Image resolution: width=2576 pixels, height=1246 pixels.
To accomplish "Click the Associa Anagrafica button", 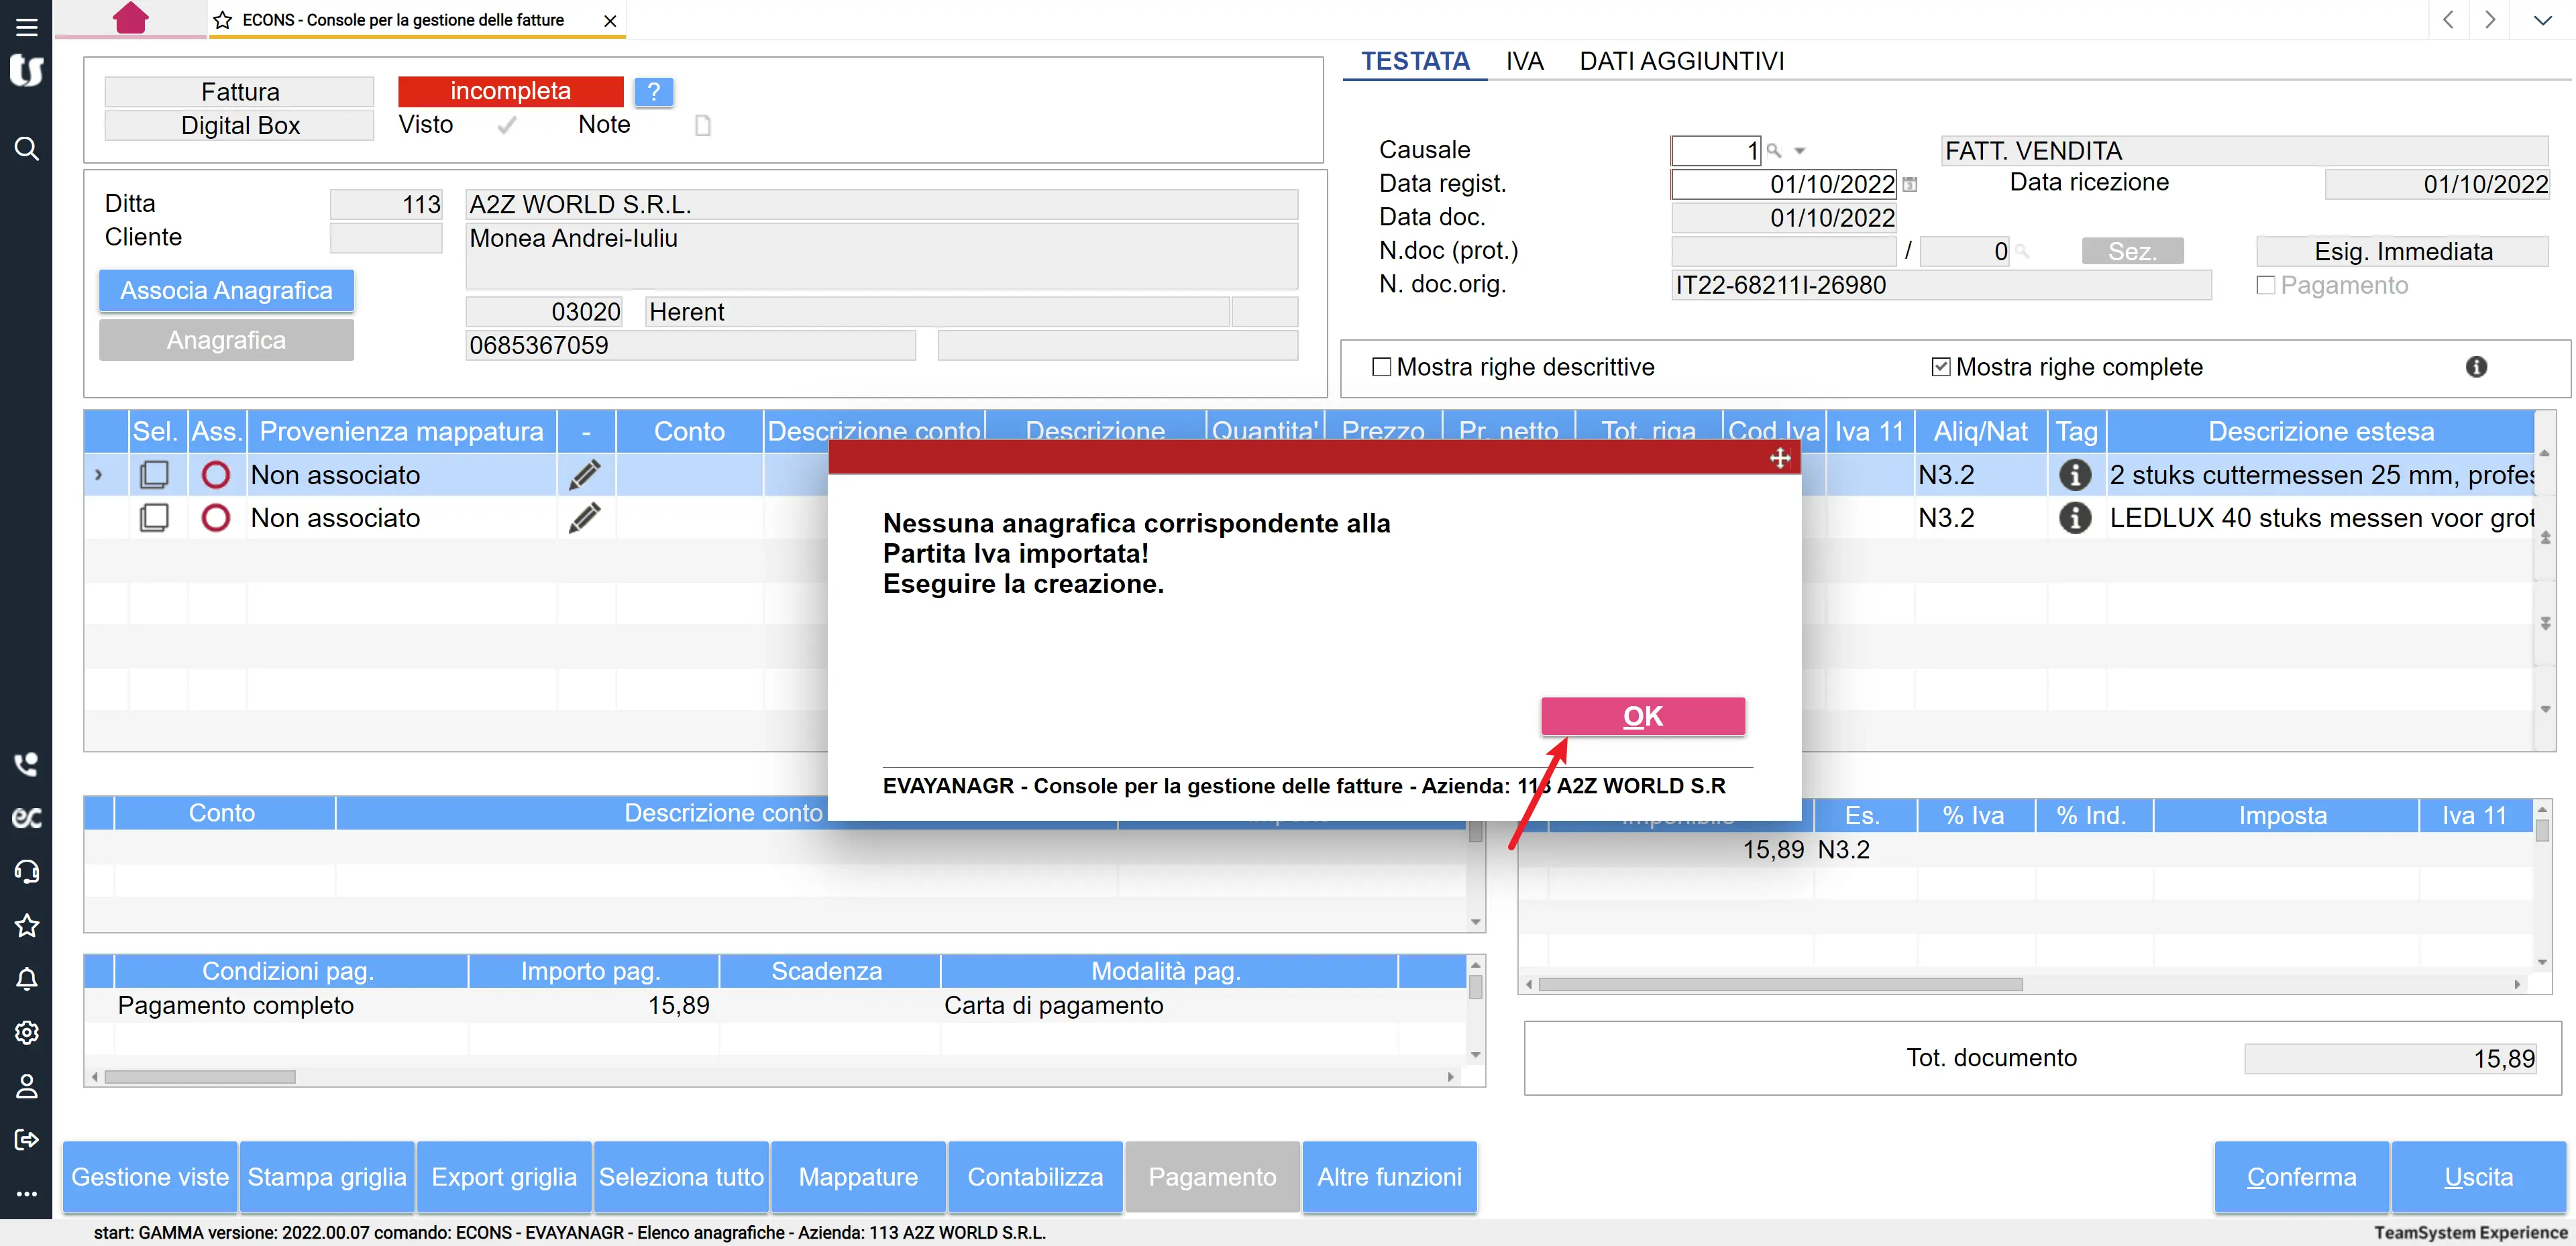I will [x=226, y=291].
